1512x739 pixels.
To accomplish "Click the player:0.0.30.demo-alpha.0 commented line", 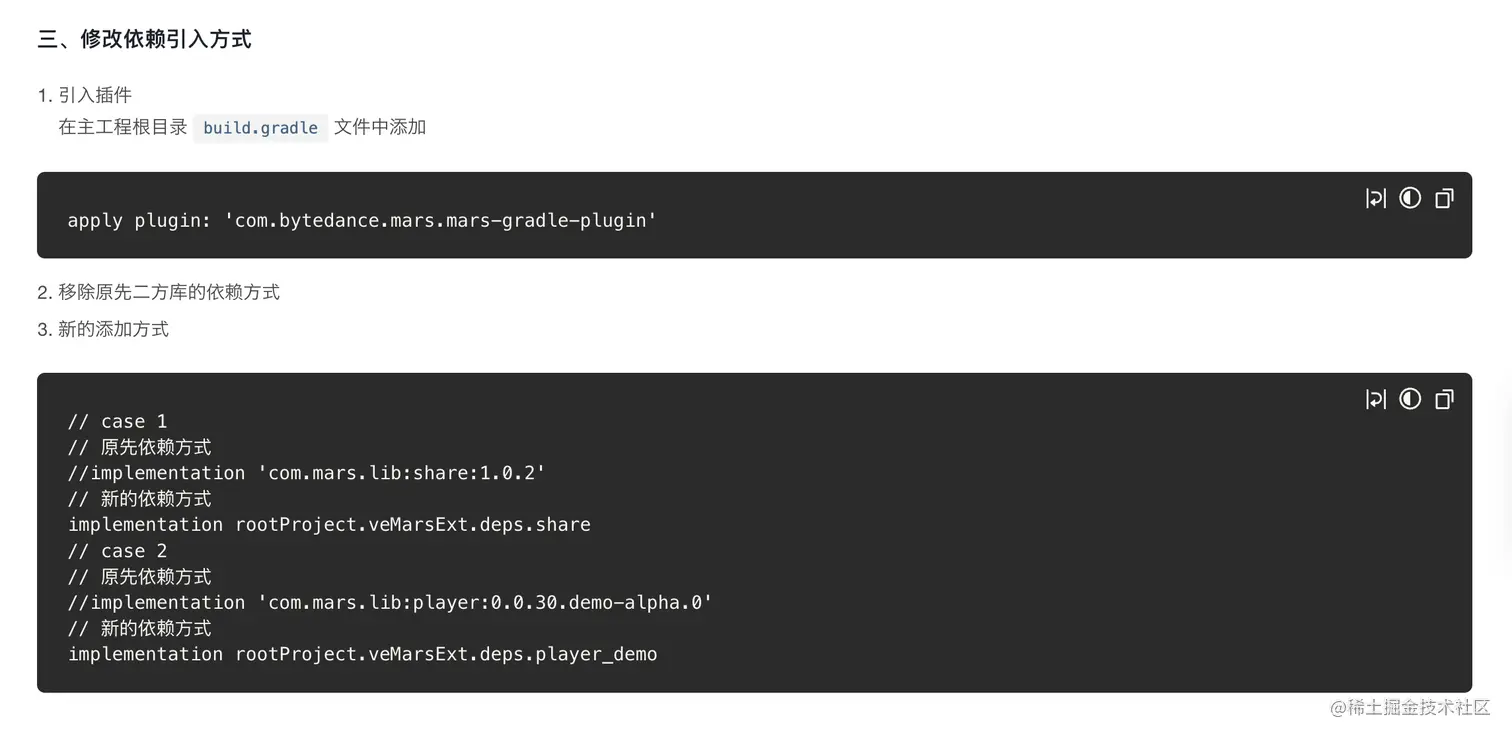I will 390,603.
